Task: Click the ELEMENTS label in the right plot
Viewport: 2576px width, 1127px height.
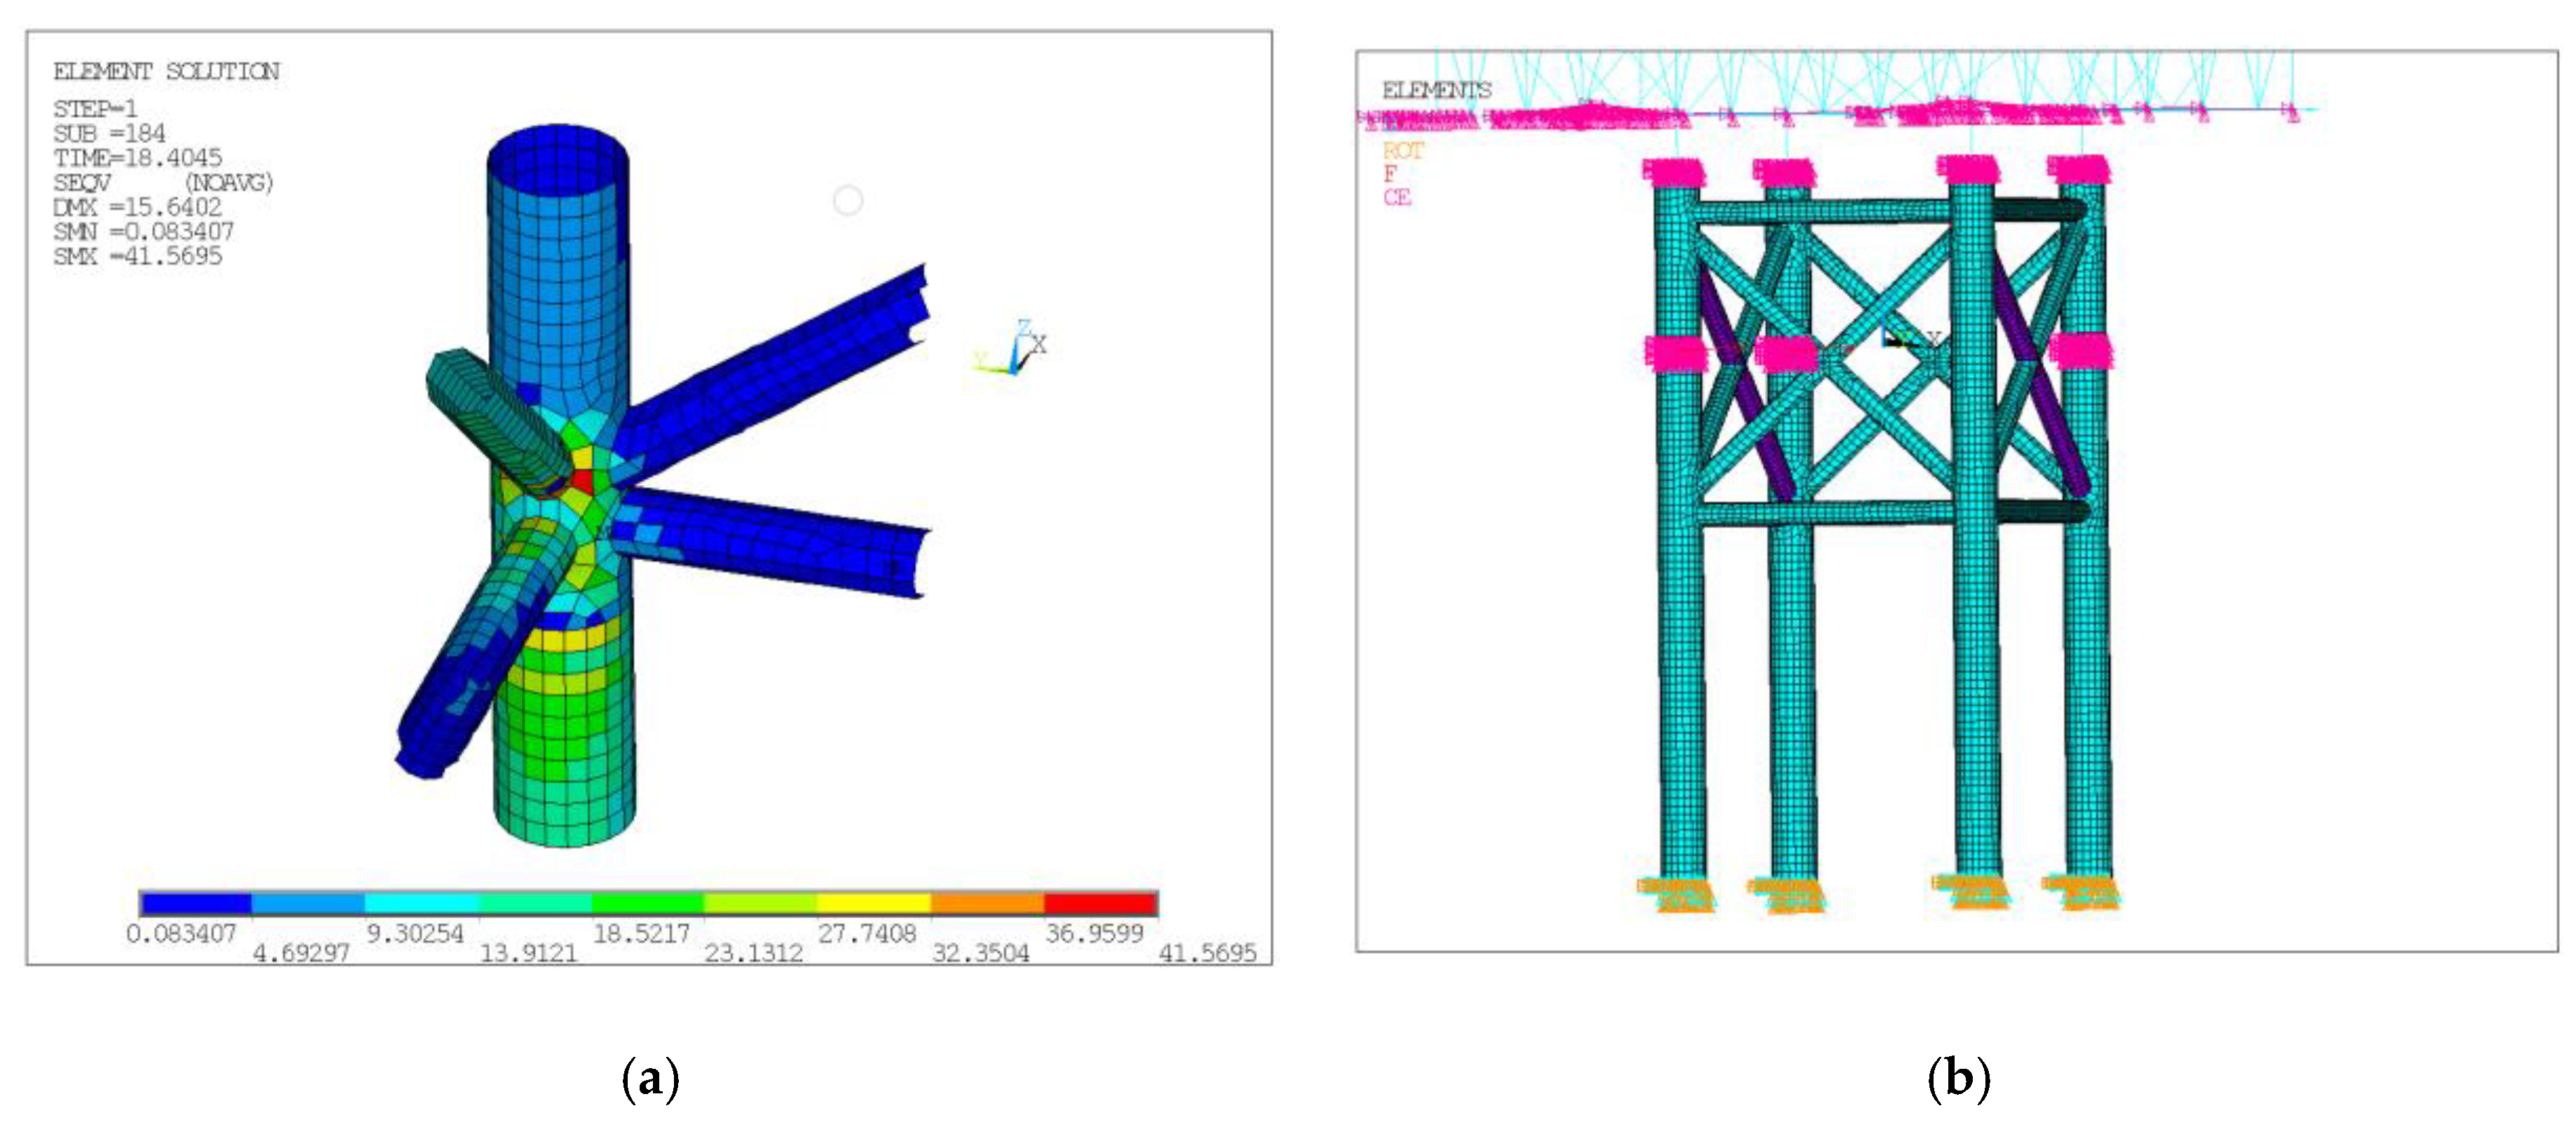Action: click(x=1436, y=90)
